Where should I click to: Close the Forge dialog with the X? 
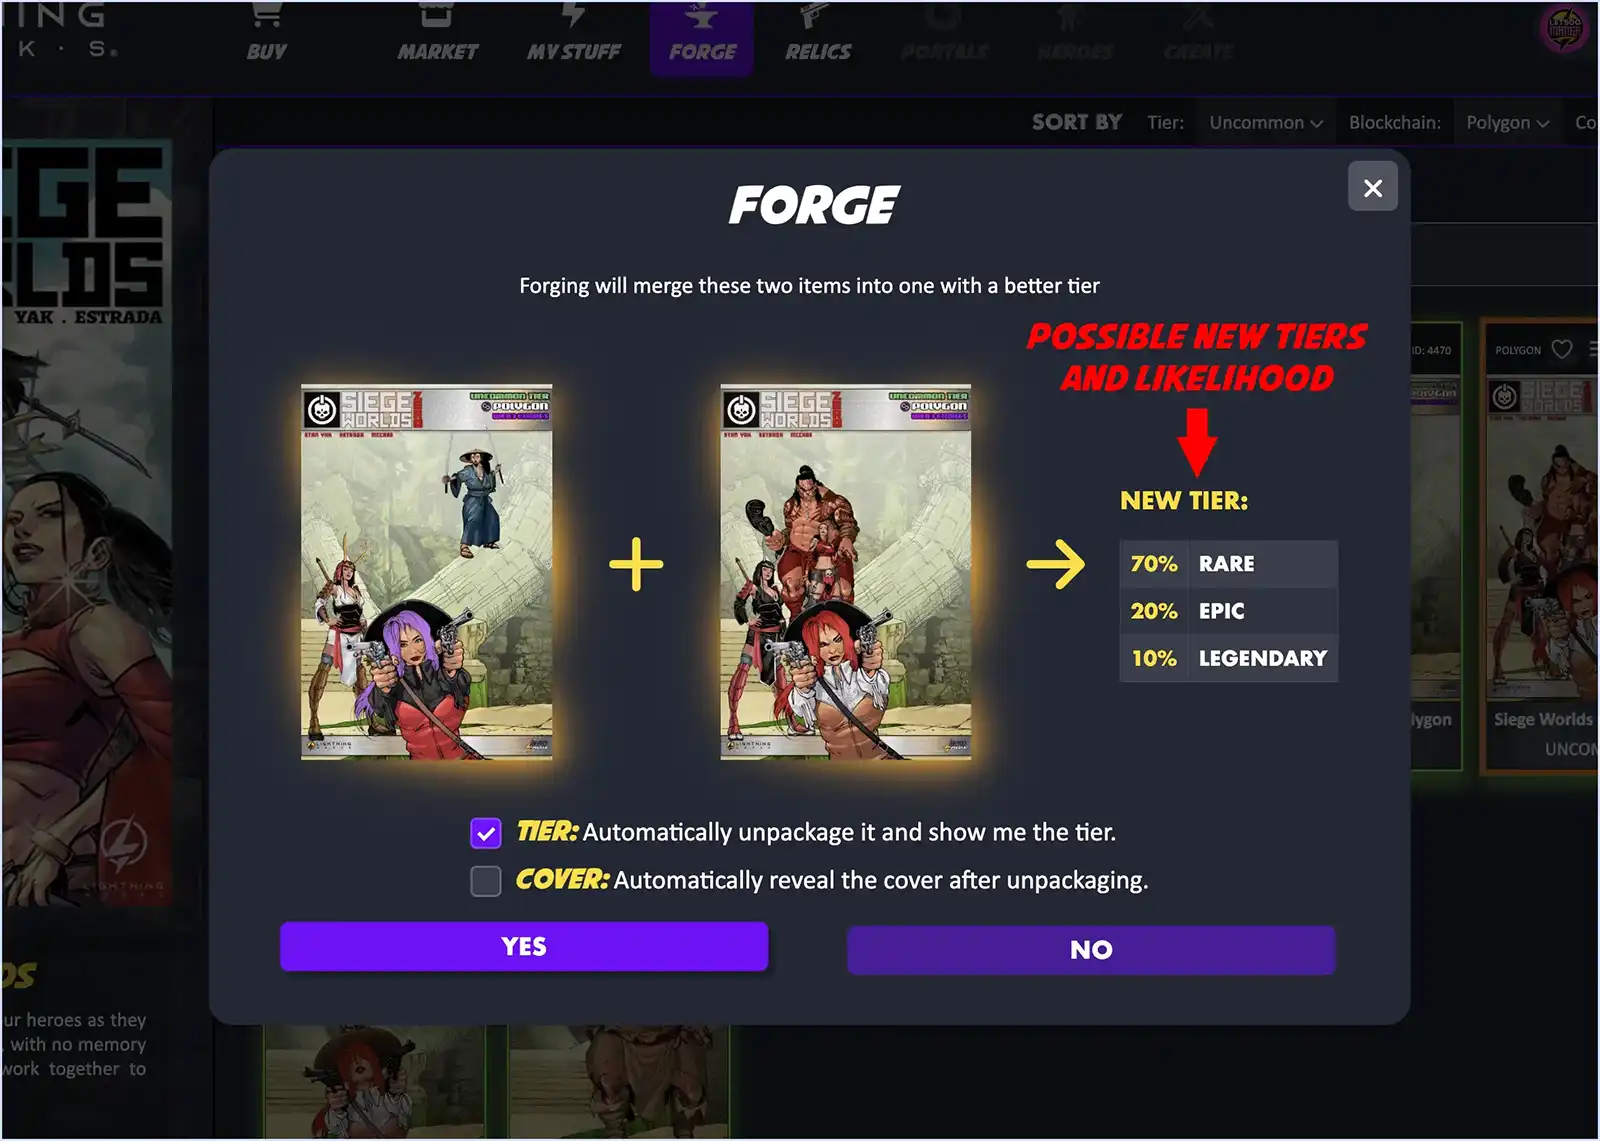(1372, 187)
